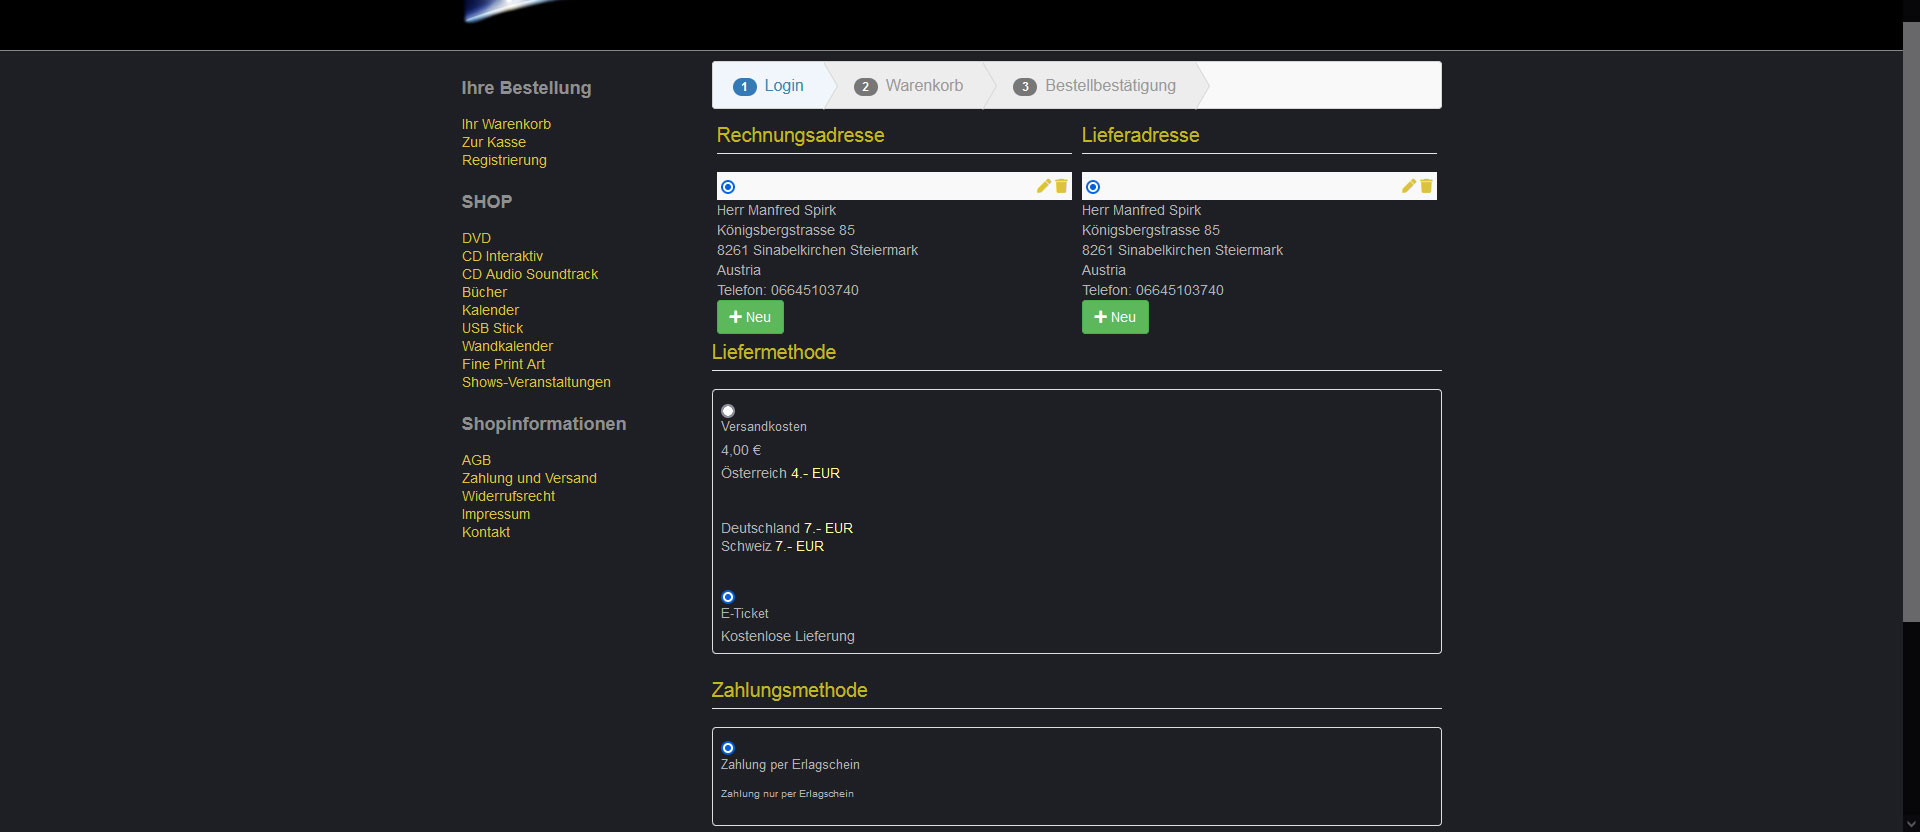Open the Kalender category
The image size is (1920, 832).
click(490, 310)
